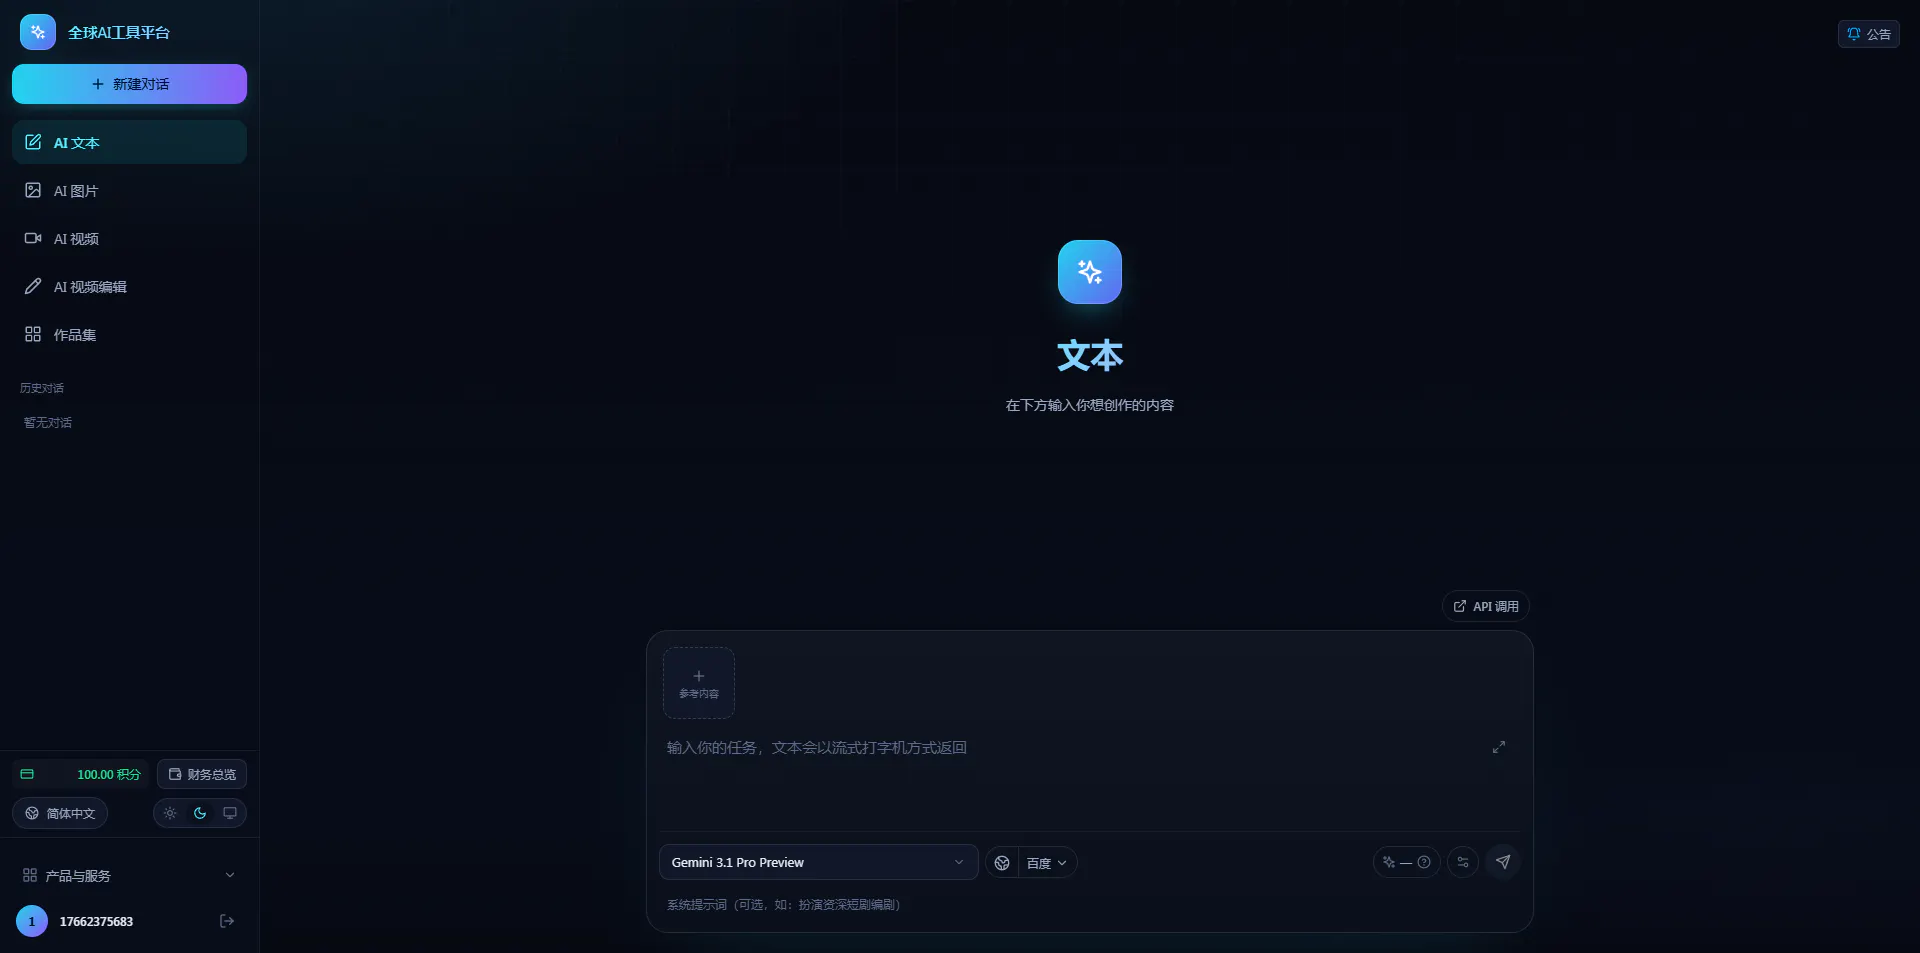Open the 简体中文 language selector
Screen dimensions: 1920x953
(60, 813)
